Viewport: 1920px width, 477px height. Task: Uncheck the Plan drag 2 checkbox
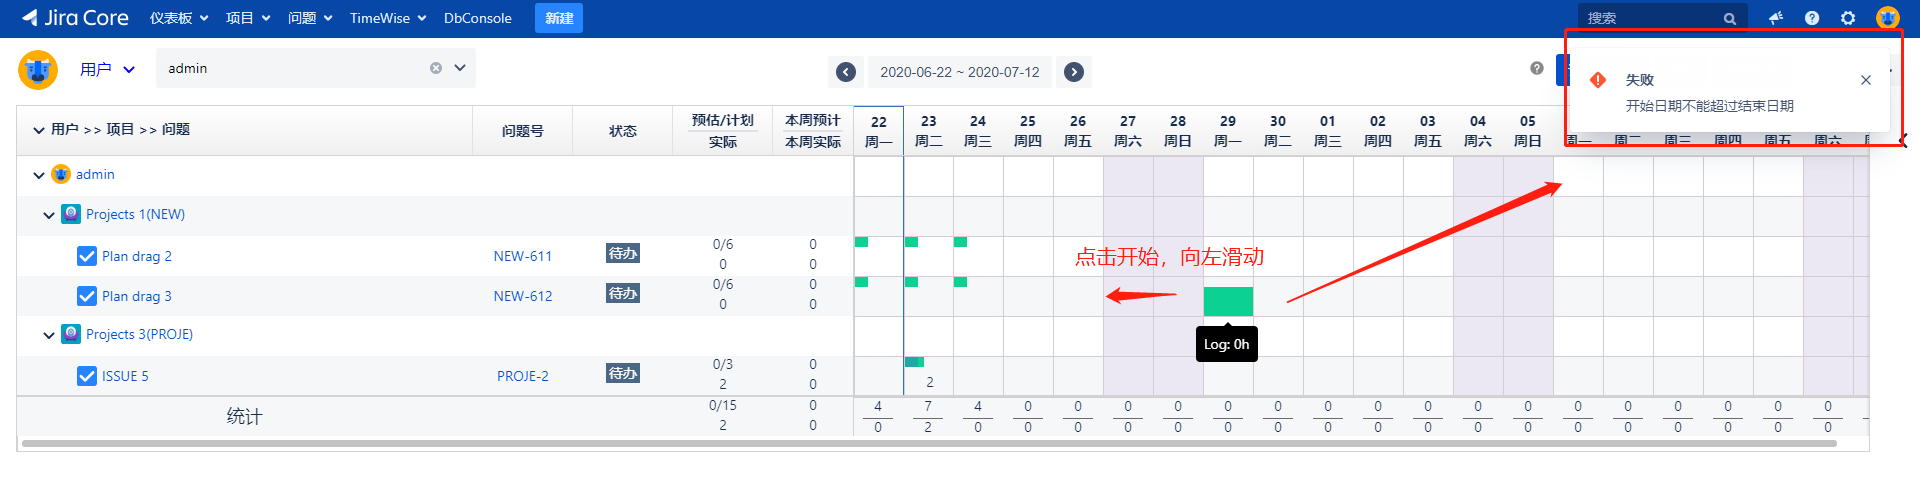(x=87, y=256)
